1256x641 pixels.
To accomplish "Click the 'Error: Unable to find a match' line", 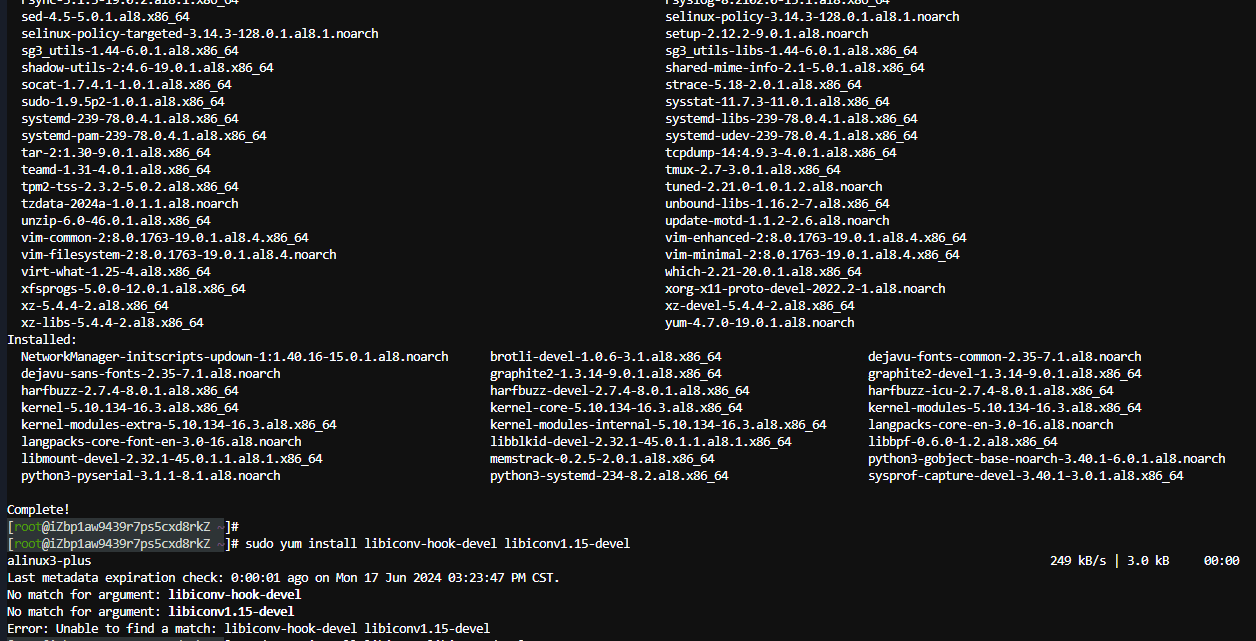I will 248,628.
